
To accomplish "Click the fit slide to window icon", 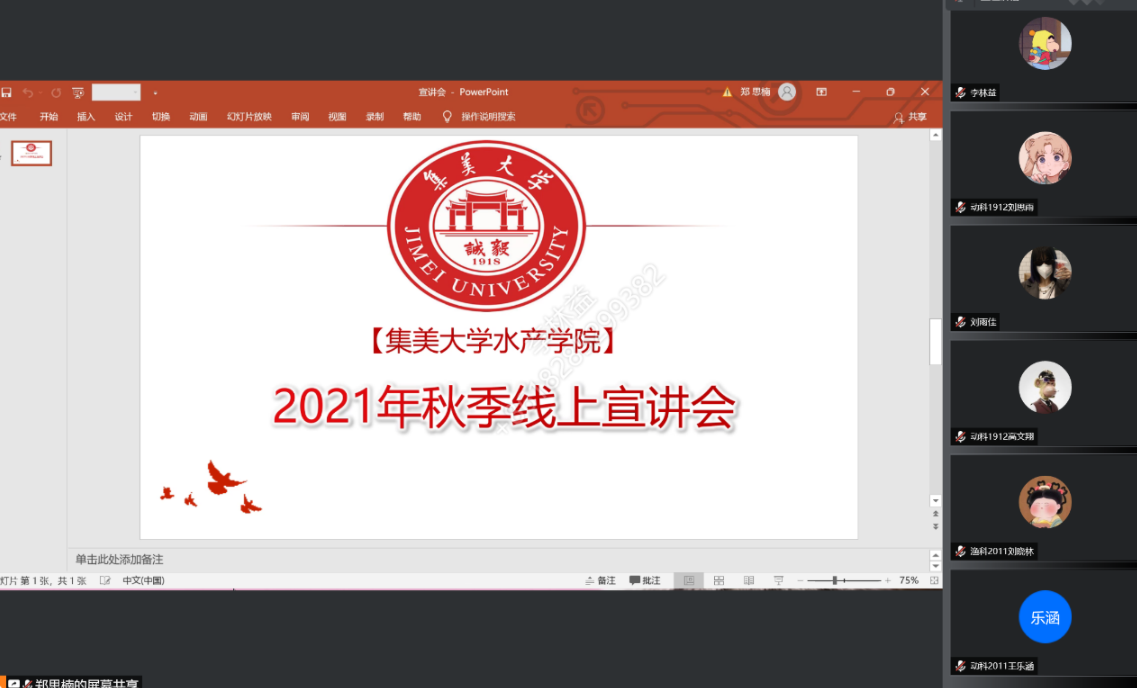I will click(x=934, y=581).
